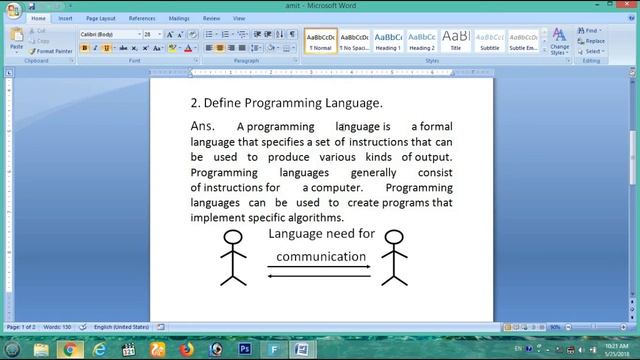Toggle Bold formatting
This screenshot has width=640, height=360.
point(84,48)
